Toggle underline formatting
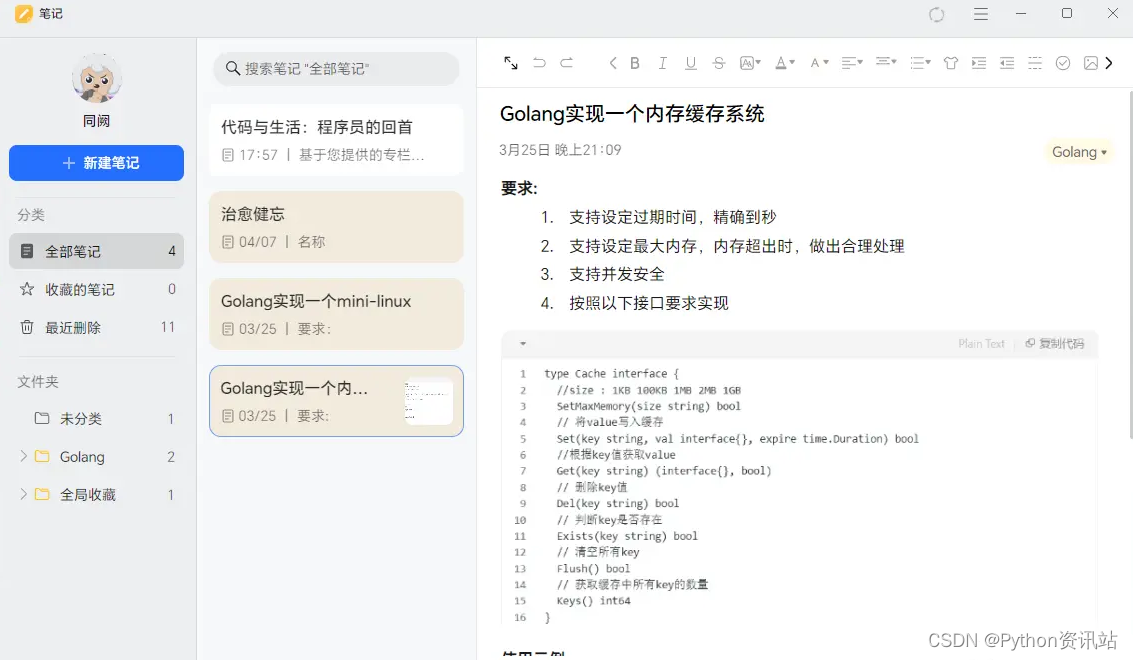The height and width of the screenshot is (660, 1133). (691, 63)
